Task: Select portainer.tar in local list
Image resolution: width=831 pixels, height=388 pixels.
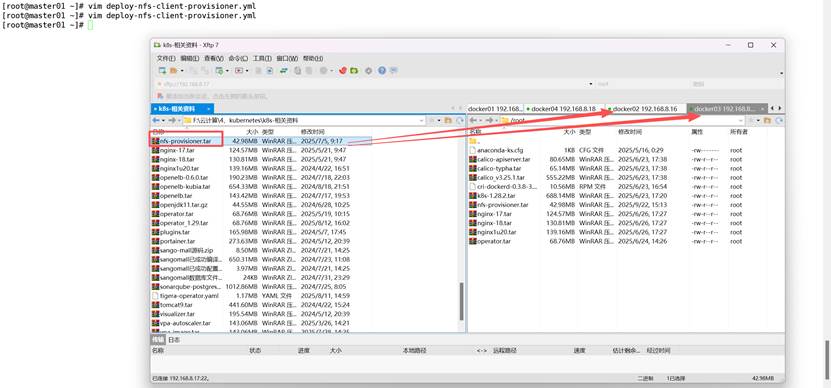Action: coord(174,241)
